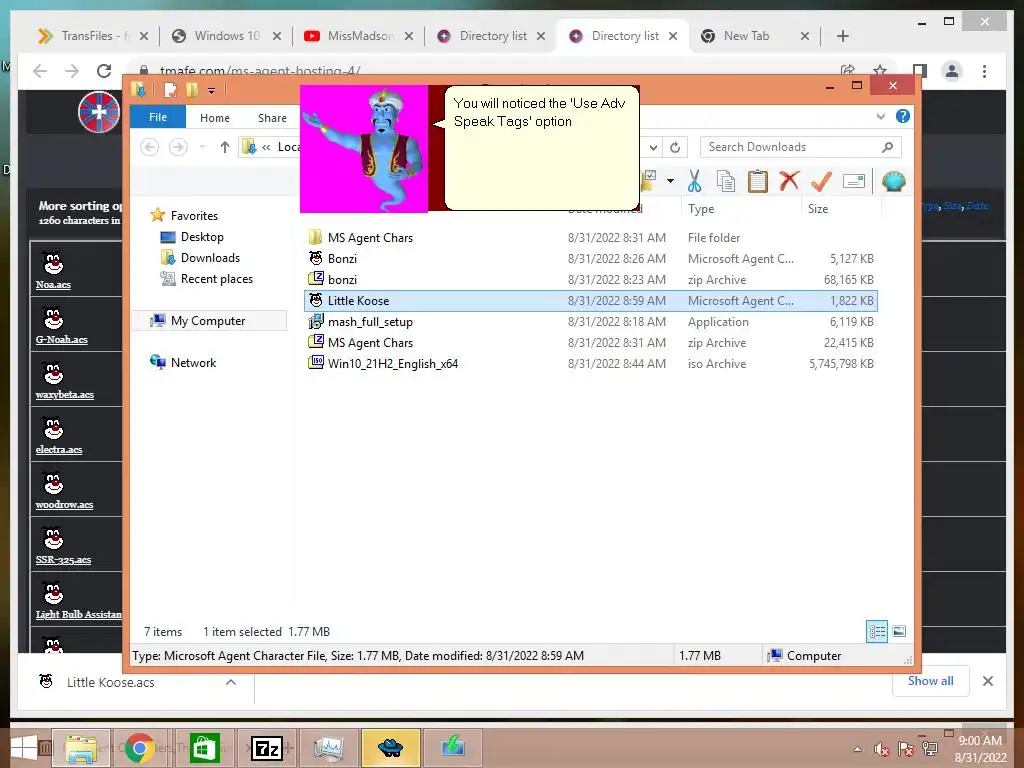Screen dimensions: 1024x768
Task: Click the Properties card icon in toolbar
Action: coord(854,181)
